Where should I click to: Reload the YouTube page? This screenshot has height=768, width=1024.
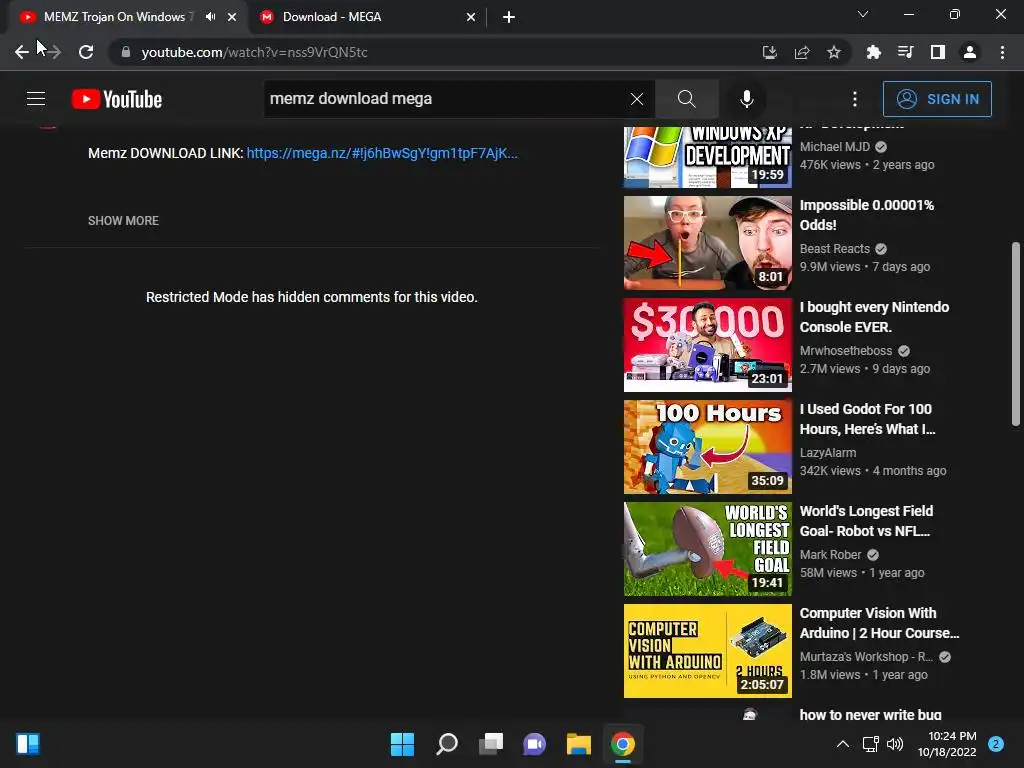tap(86, 52)
